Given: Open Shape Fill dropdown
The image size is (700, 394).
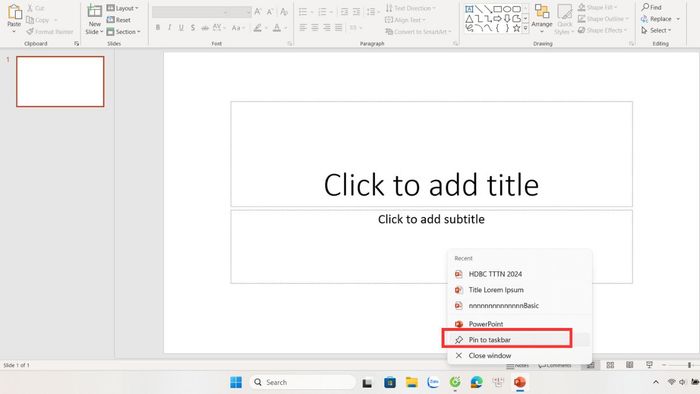Looking at the screenshot, I should tap(597, 8).
